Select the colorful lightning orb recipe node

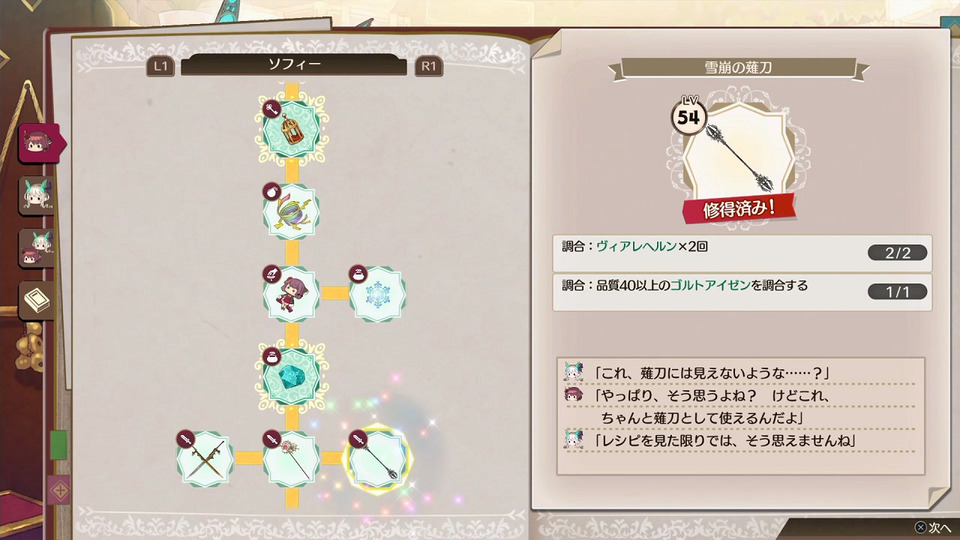[x=291, y=212]
